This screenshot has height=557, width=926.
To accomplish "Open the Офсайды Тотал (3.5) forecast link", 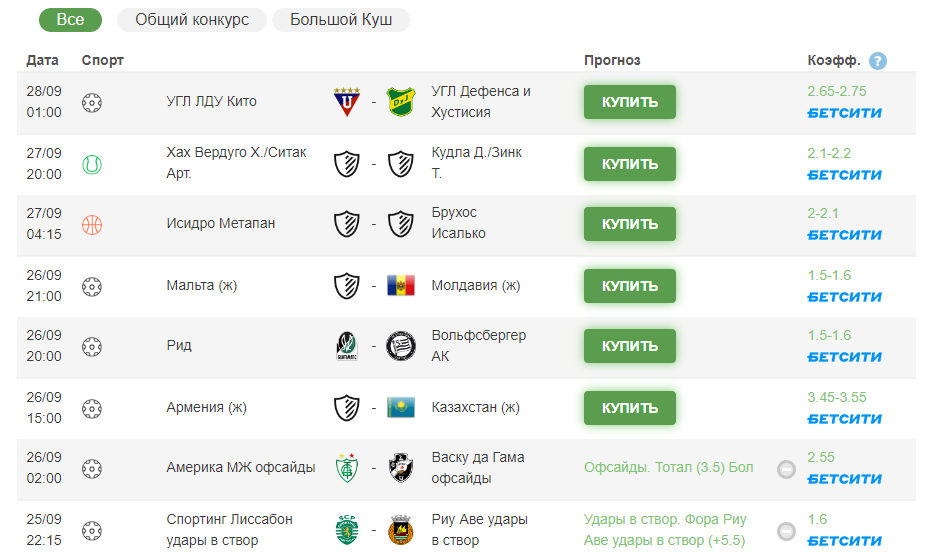I will (x=669, y=467).
